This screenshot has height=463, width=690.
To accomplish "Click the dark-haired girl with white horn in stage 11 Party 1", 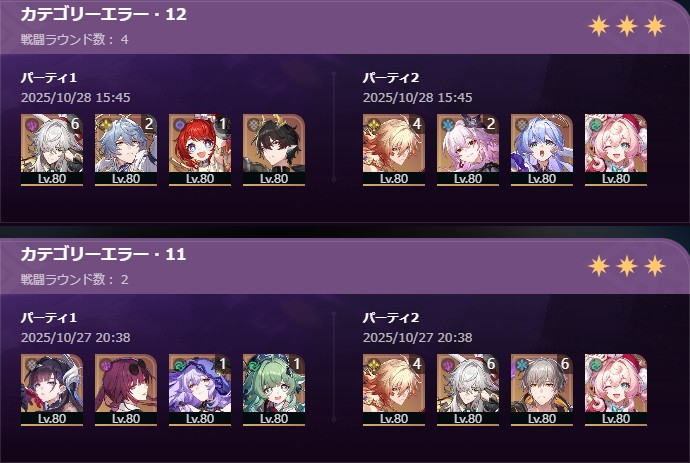I will [x=52, y=390].
